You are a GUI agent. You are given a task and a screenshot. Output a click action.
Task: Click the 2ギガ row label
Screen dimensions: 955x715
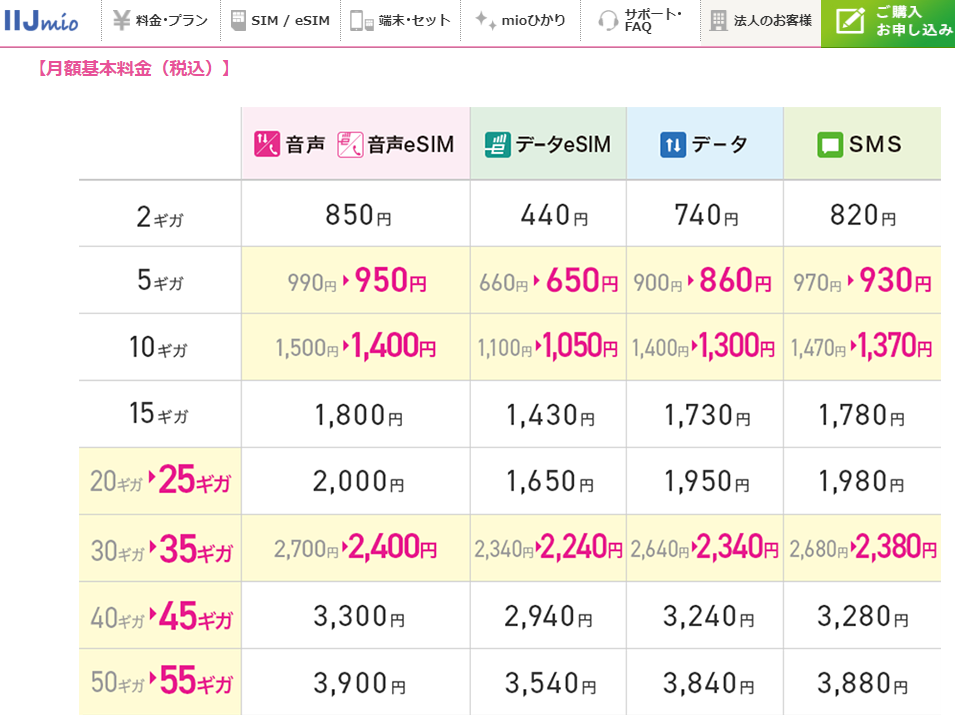[160, 217]
